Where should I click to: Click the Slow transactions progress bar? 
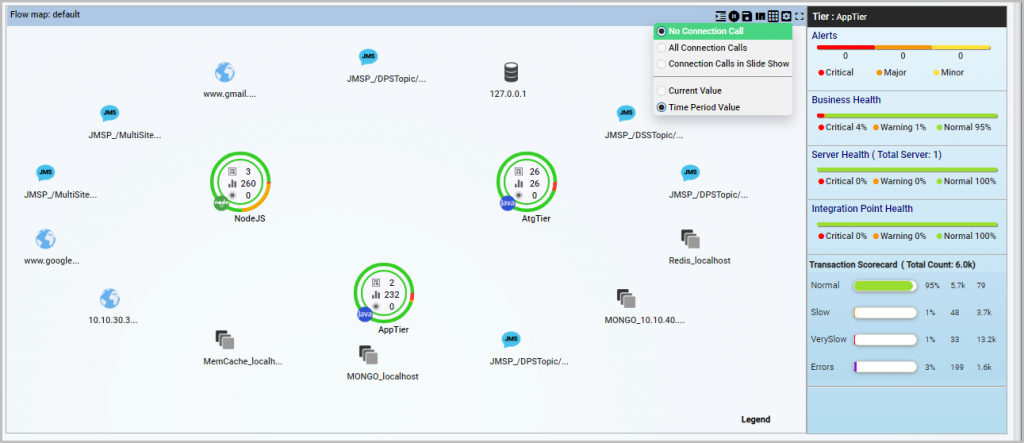pyautogui.click(x=885, y=313)
